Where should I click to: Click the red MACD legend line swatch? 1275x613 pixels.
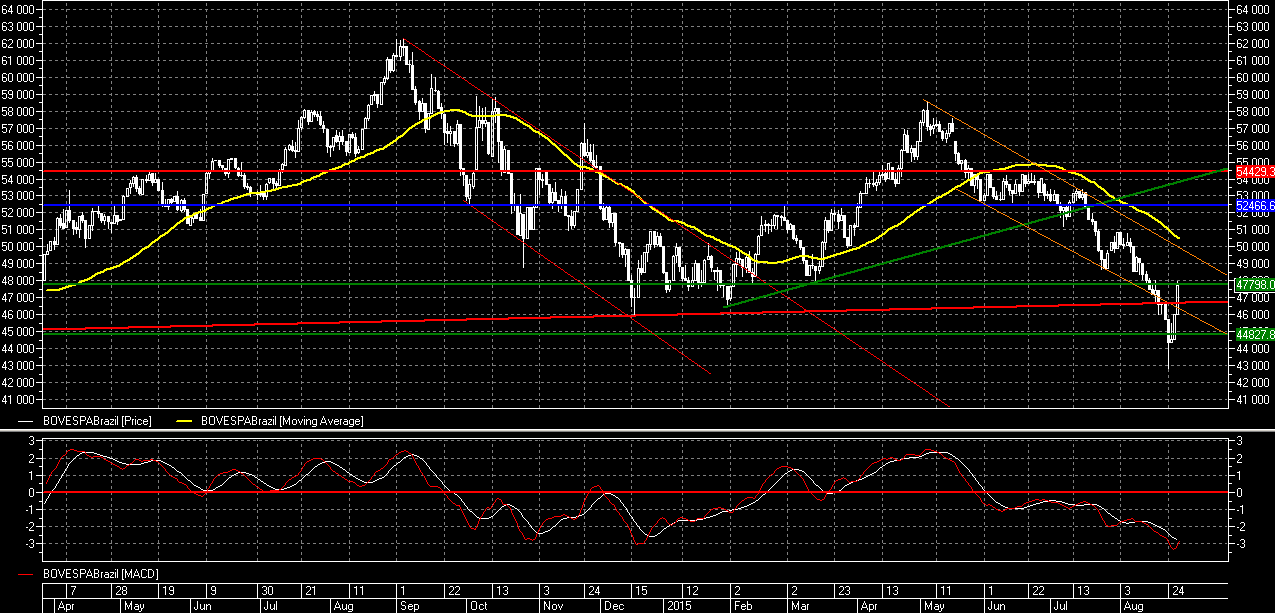tap(26, 575)
